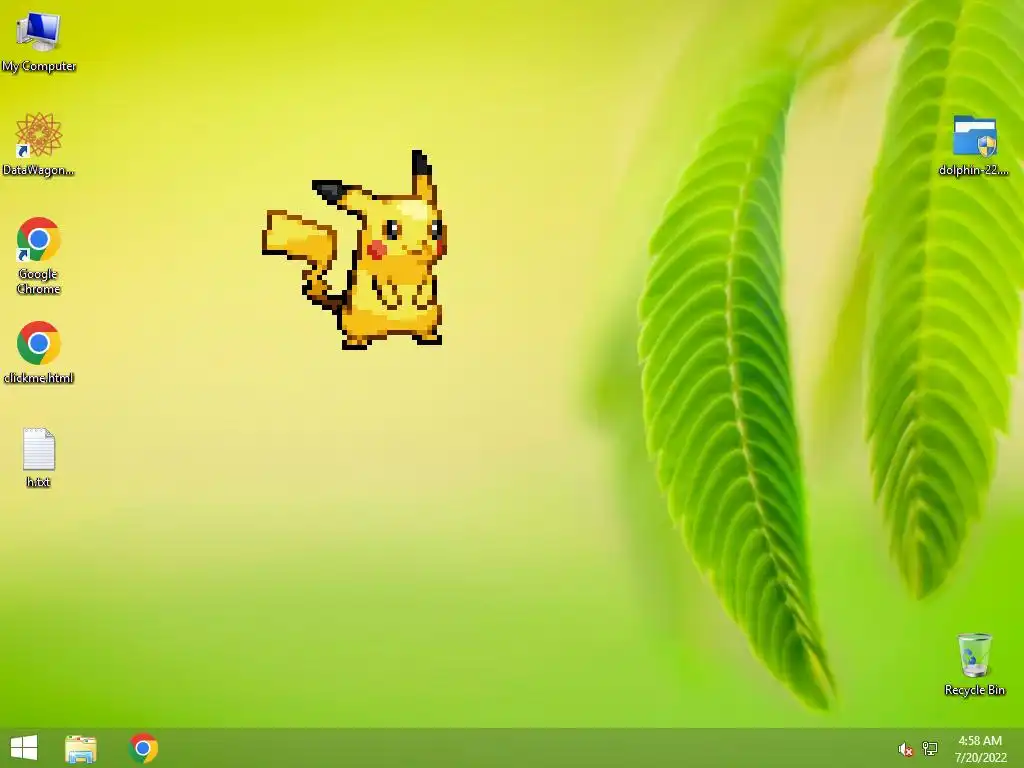The width and height of the screenshot is (1024, 768).
Task: Click the "dolphin-22..." label text
Action: (974, 170)
